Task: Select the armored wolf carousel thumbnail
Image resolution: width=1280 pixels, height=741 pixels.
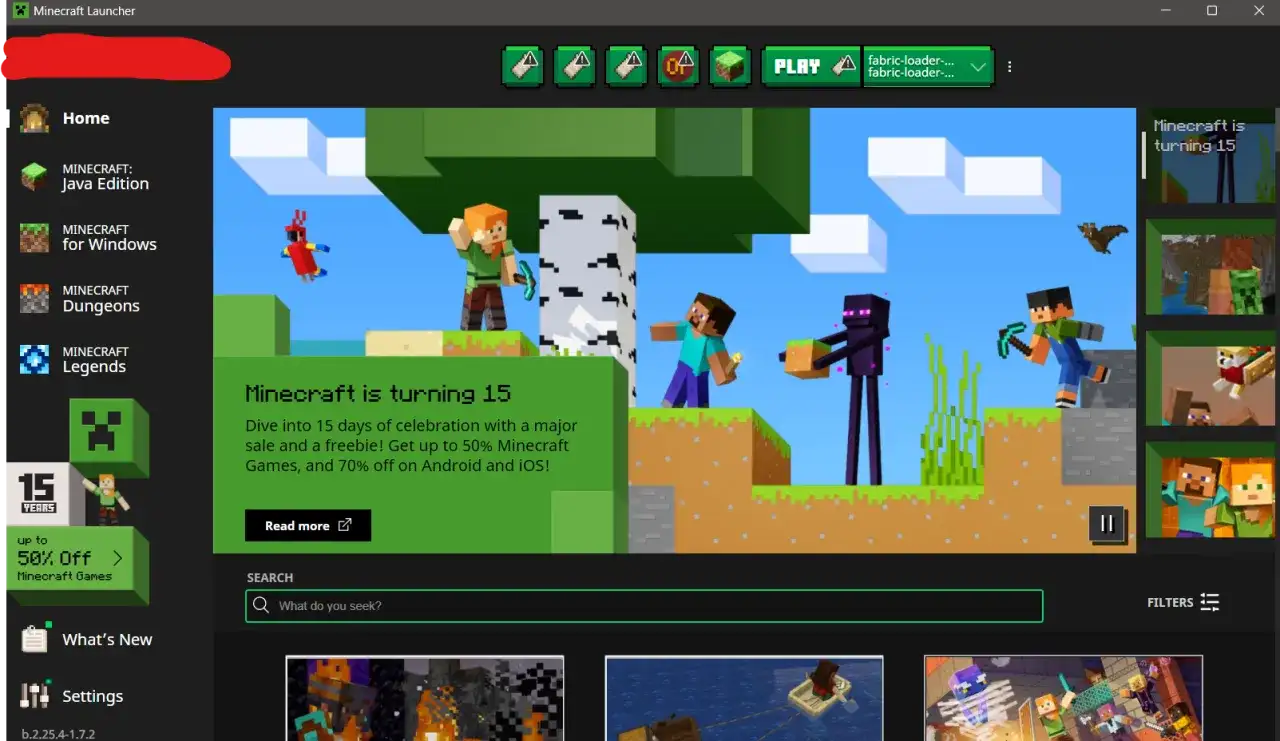Action: [x=1210, y=378]
